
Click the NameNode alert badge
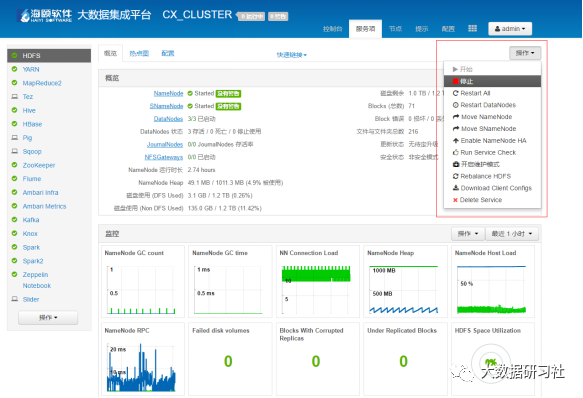(229, 93)
